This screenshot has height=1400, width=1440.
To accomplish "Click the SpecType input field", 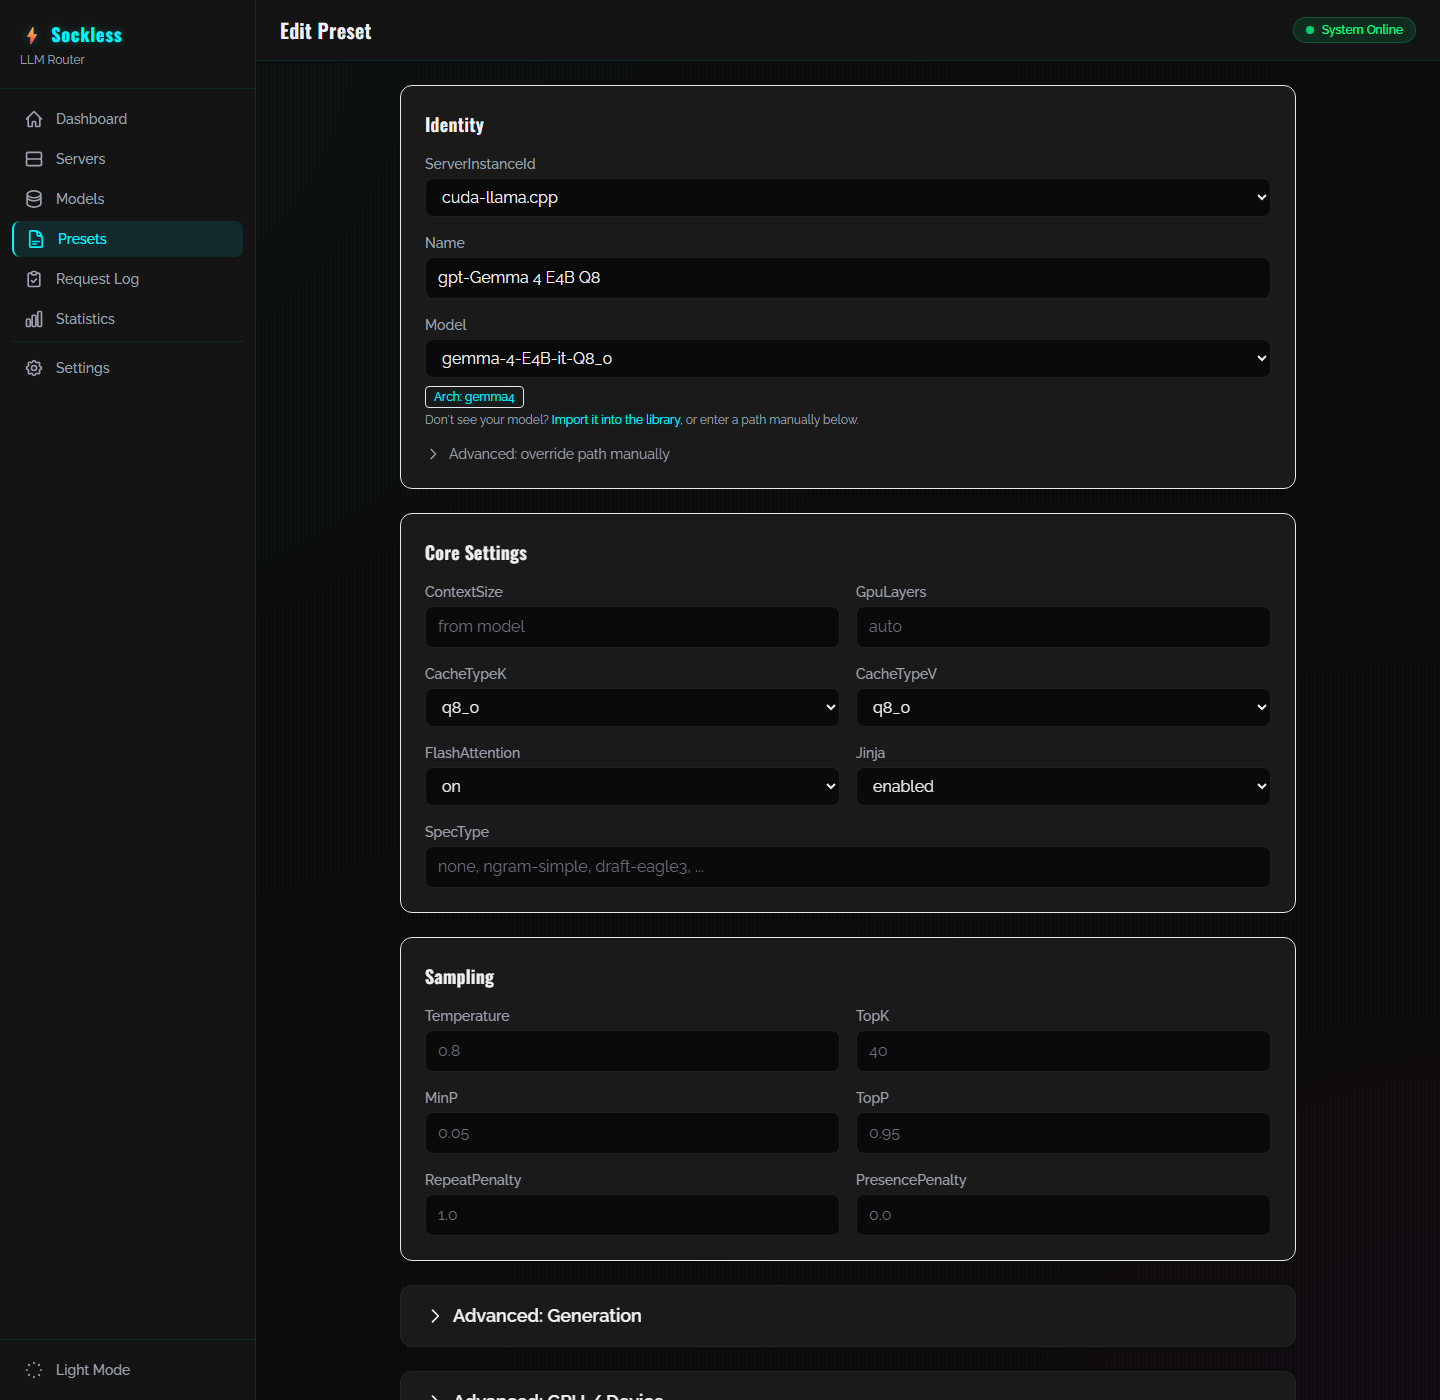I will pyautogui.click(x=848, y=867).
